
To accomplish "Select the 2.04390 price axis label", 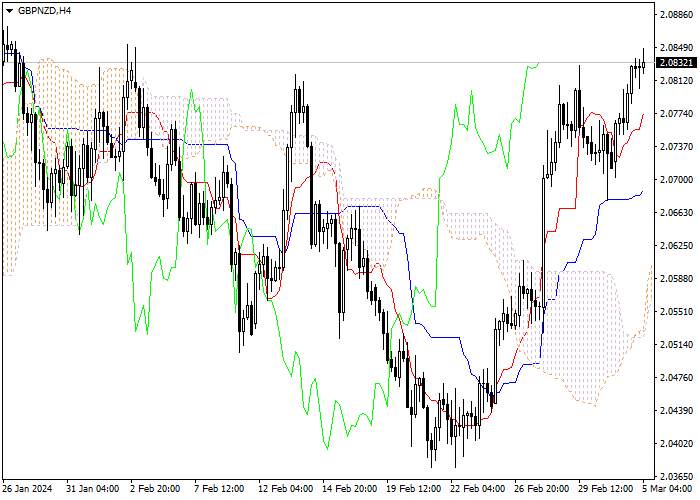I will pyautogui.click(x=677, y=411).
